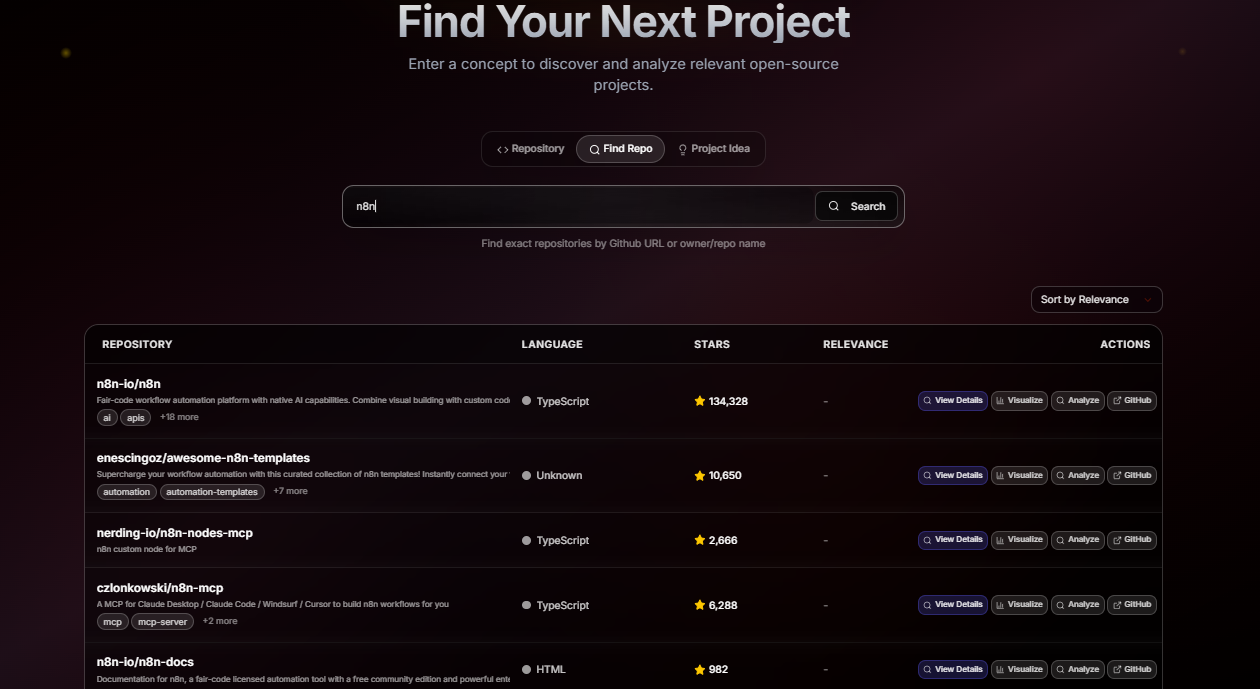
Task: Click the magnifier icon in Search button
Action: tap(834, 206)
